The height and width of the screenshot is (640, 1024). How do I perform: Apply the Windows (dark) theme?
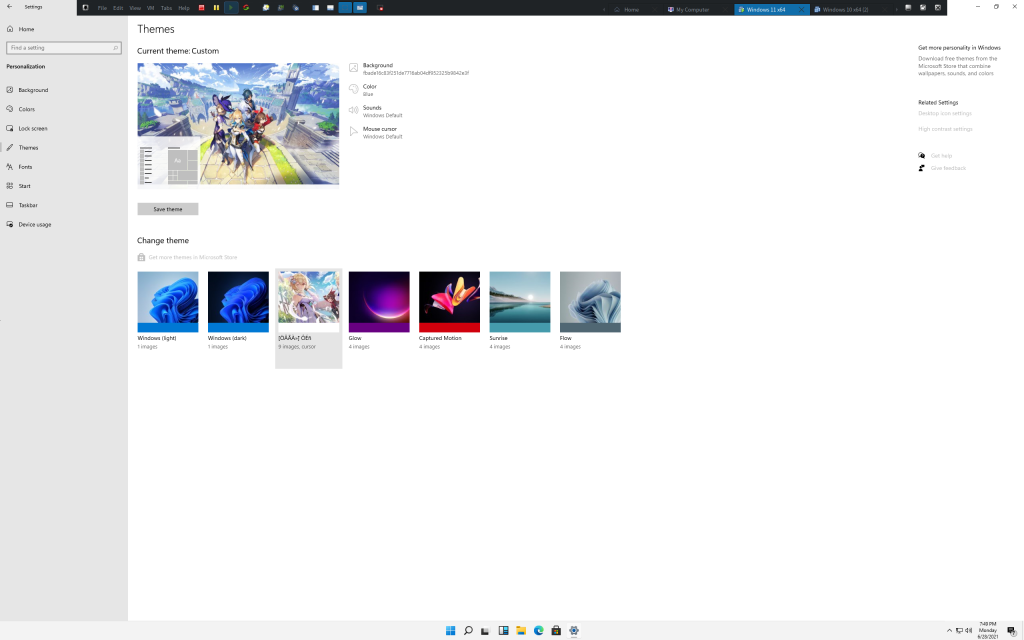click(238, 302)
